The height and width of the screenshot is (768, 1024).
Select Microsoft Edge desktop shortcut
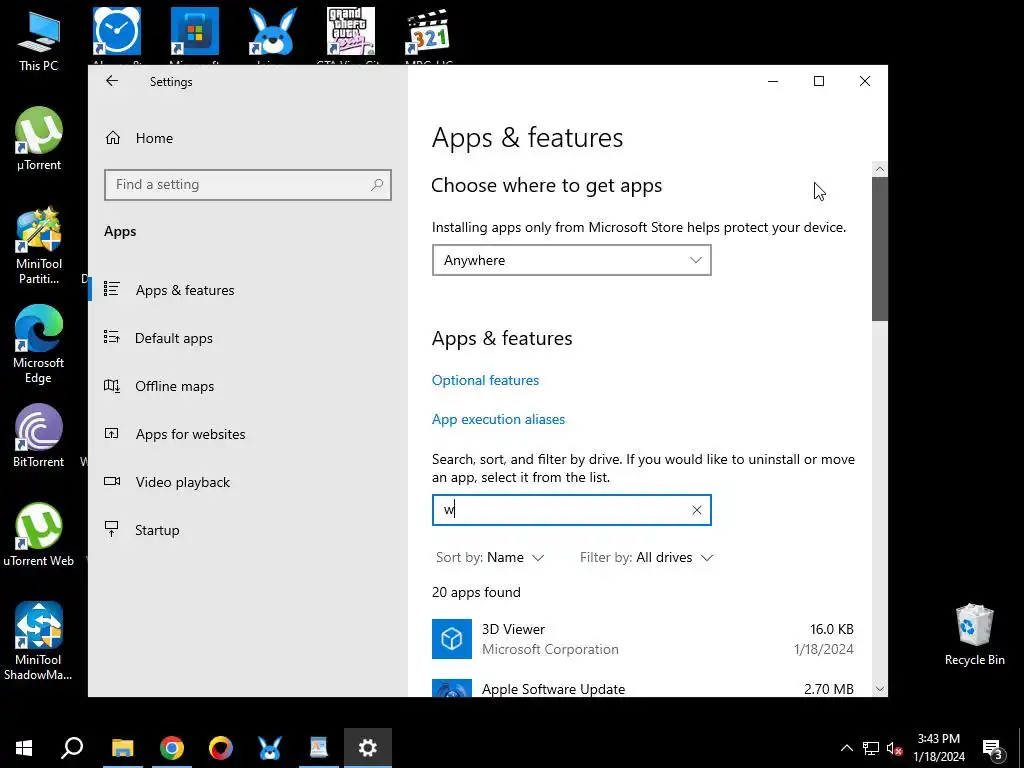(x=39, y=344)
